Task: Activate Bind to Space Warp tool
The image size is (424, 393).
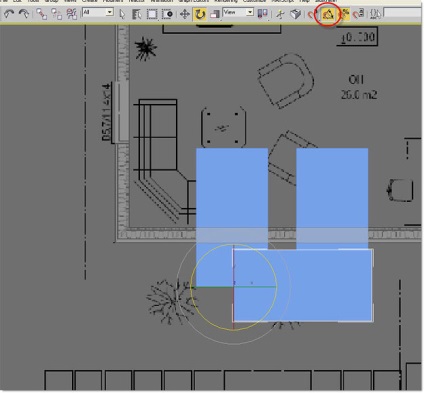Action: coord(72,14)
